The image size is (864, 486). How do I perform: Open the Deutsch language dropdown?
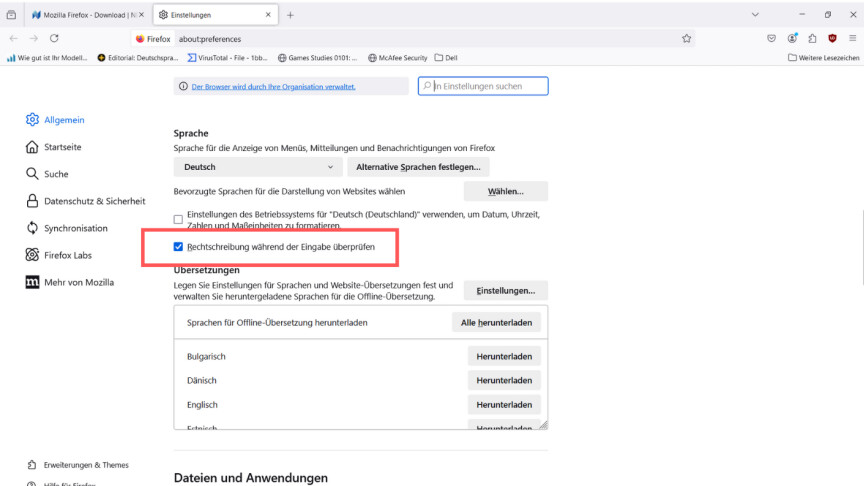258,167
